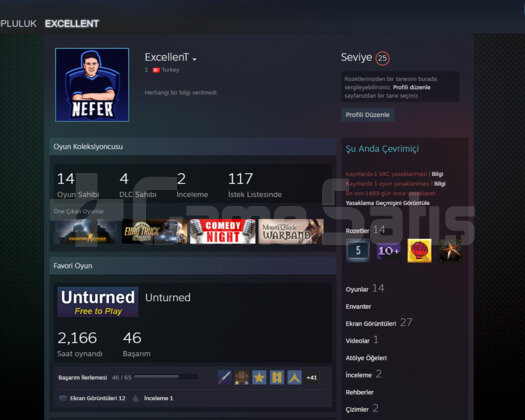Click the Favori Oyun section header

193,266
